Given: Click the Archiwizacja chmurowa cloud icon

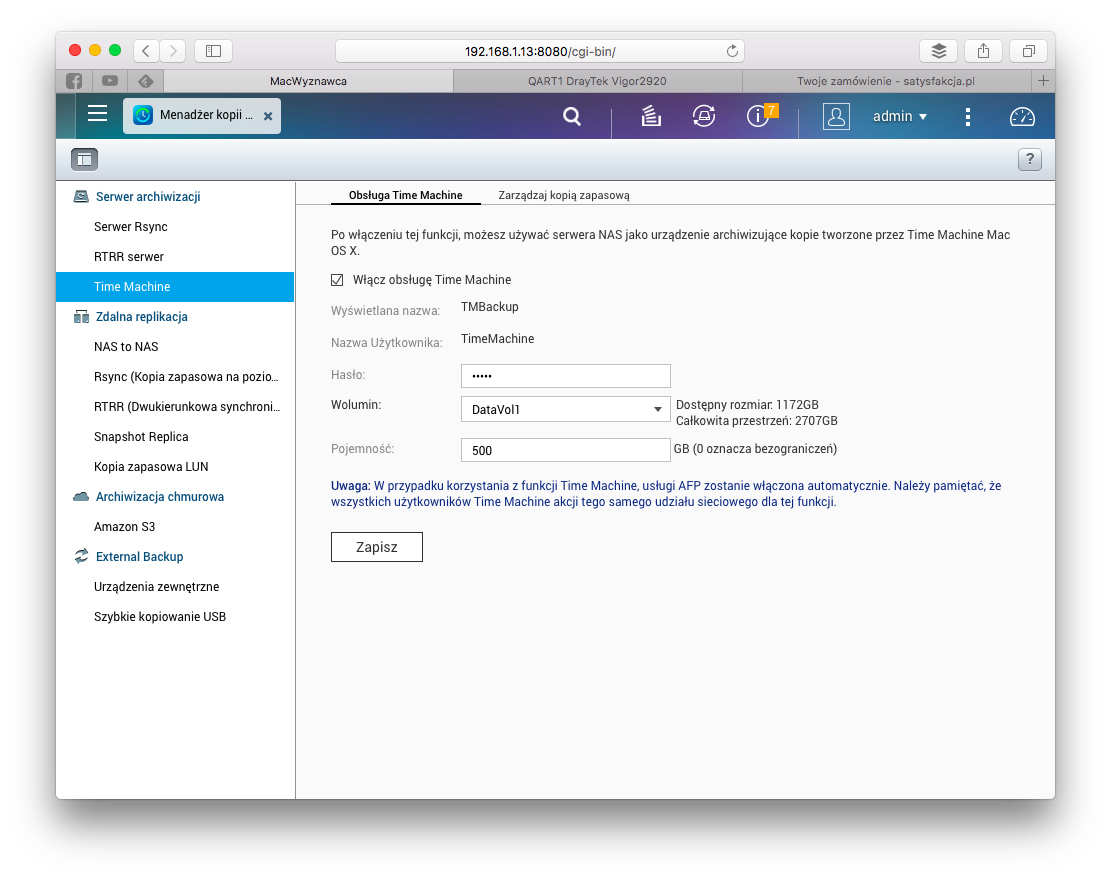Looking at the screenshot, I should click(81, 497).
